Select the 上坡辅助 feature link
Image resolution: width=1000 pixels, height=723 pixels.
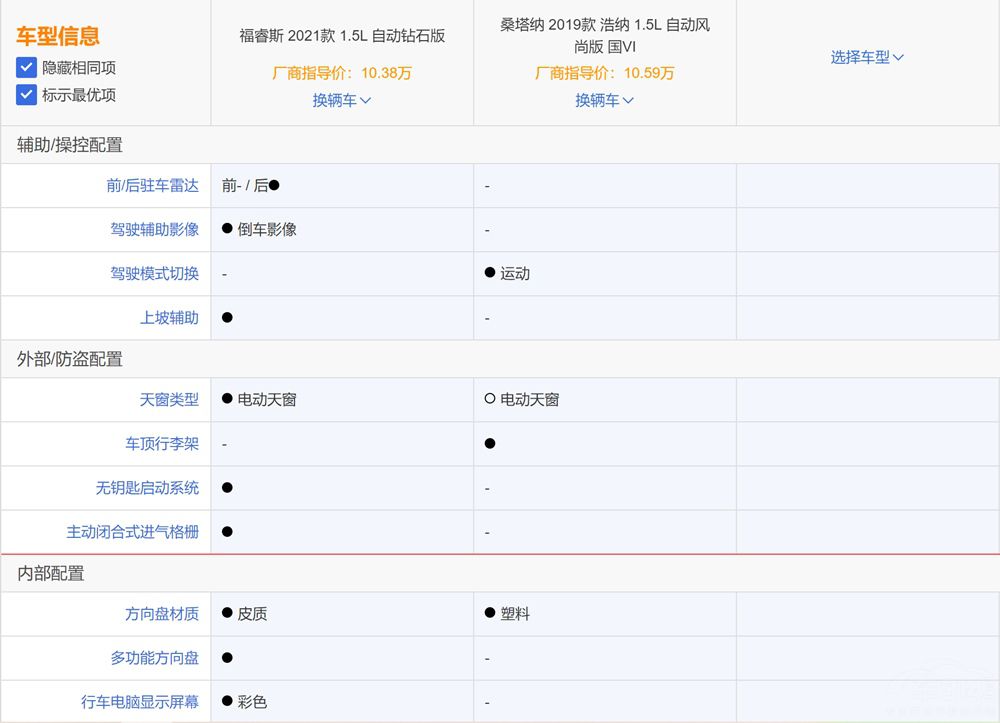pos(169,317)
